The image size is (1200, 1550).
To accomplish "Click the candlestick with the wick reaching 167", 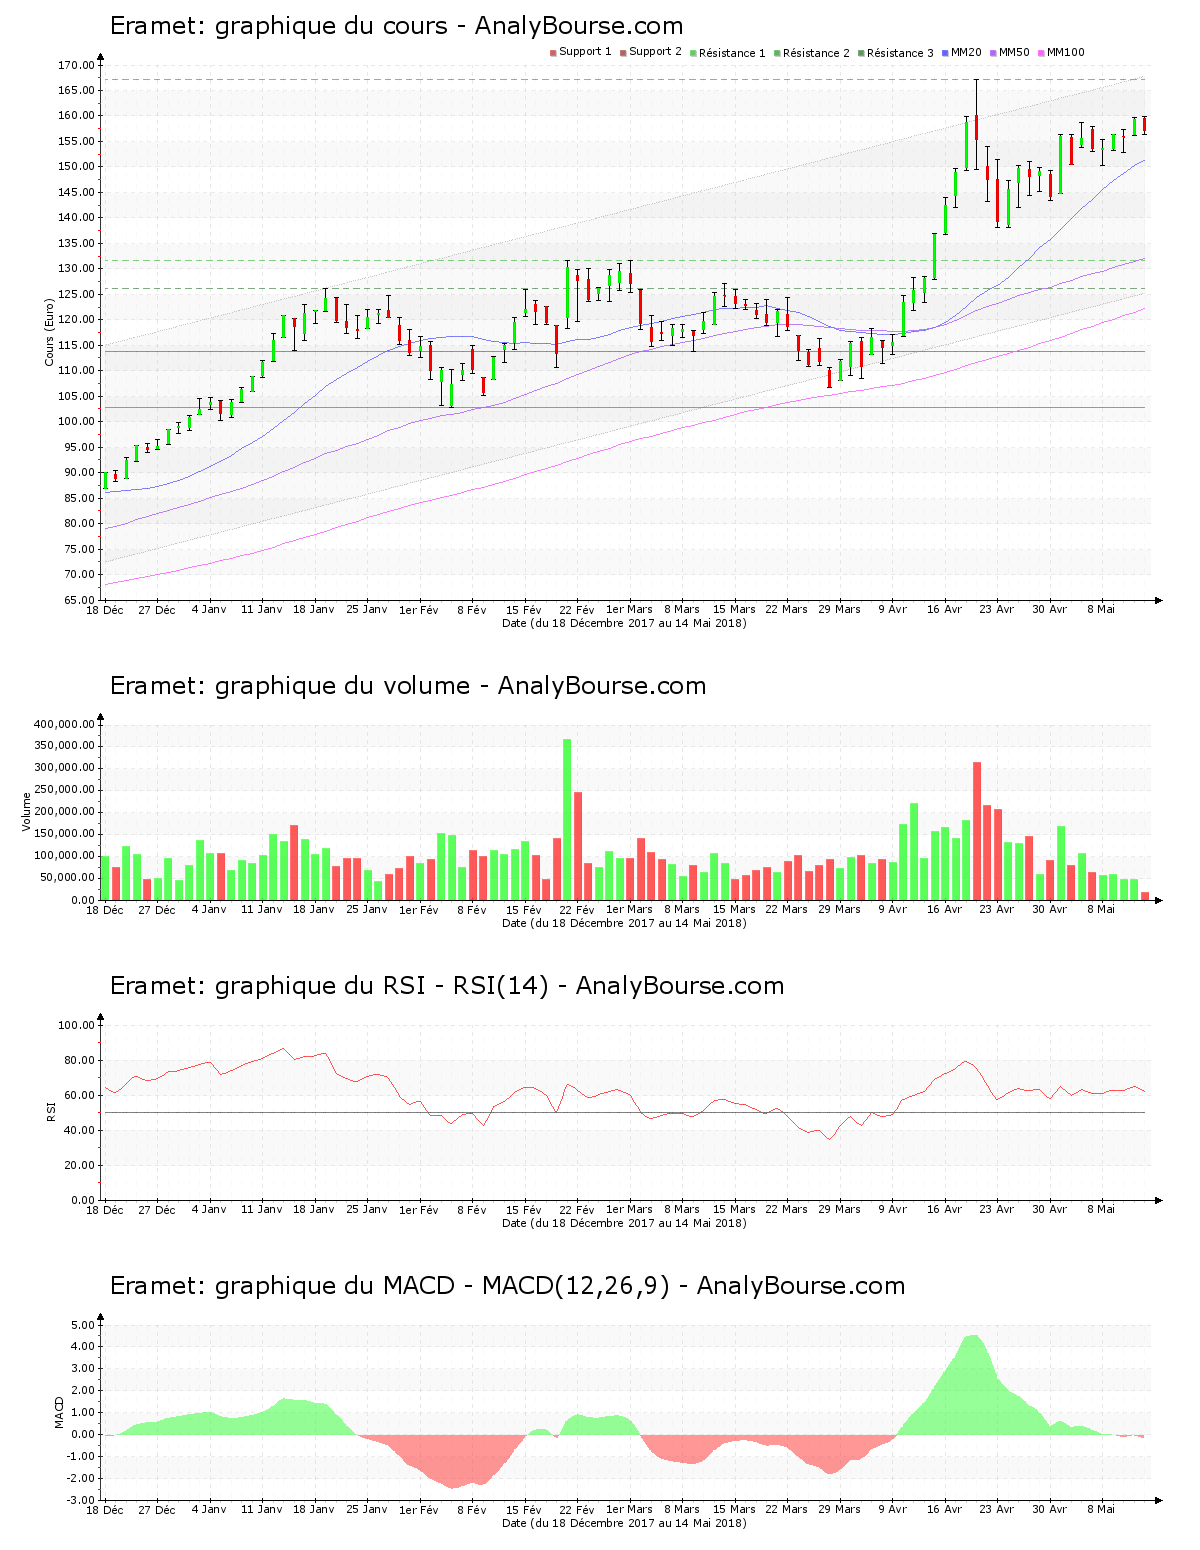I will click(976, 125).
